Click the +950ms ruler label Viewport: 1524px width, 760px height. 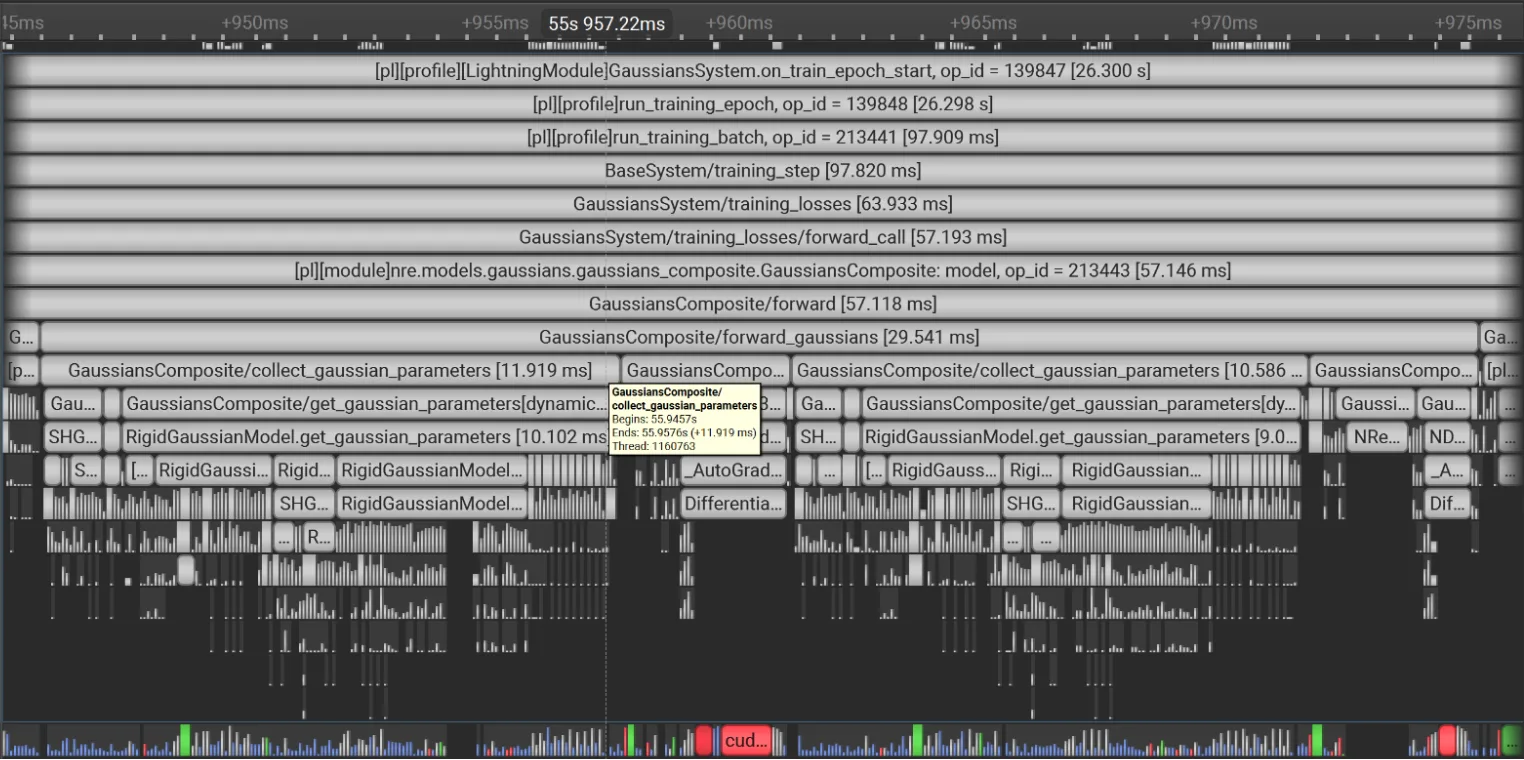coord(255,23)
